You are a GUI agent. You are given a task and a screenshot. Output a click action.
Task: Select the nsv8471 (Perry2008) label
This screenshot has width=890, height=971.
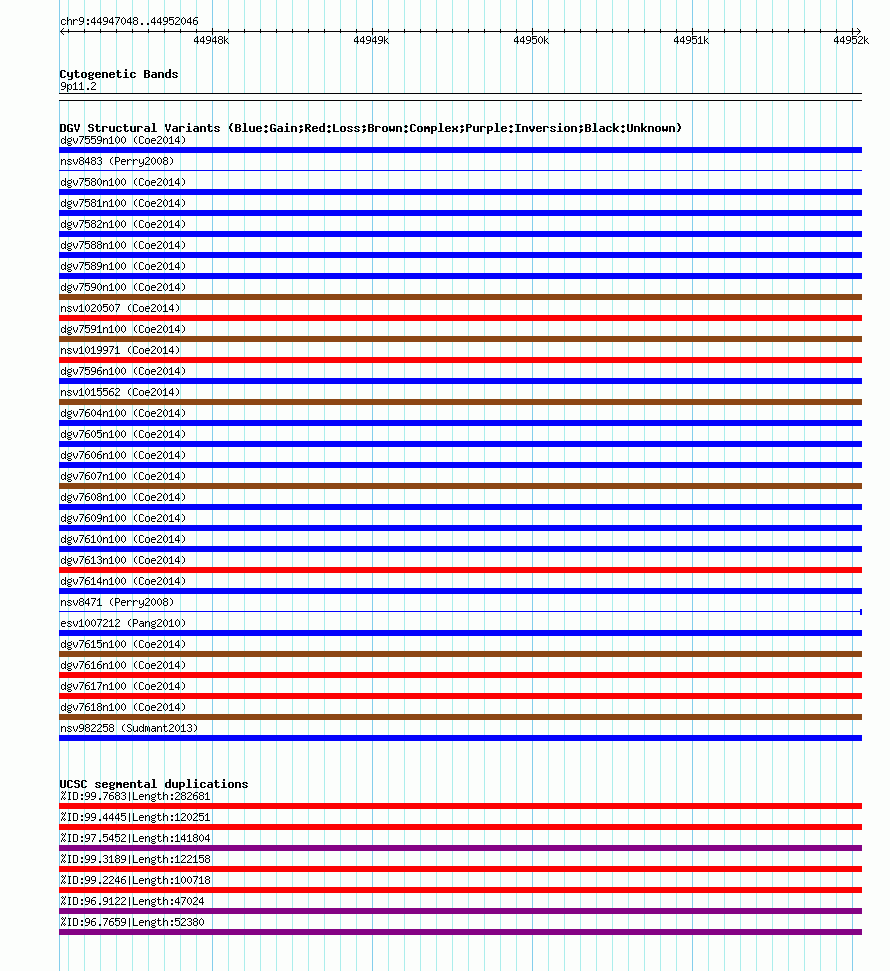point(117,604)
